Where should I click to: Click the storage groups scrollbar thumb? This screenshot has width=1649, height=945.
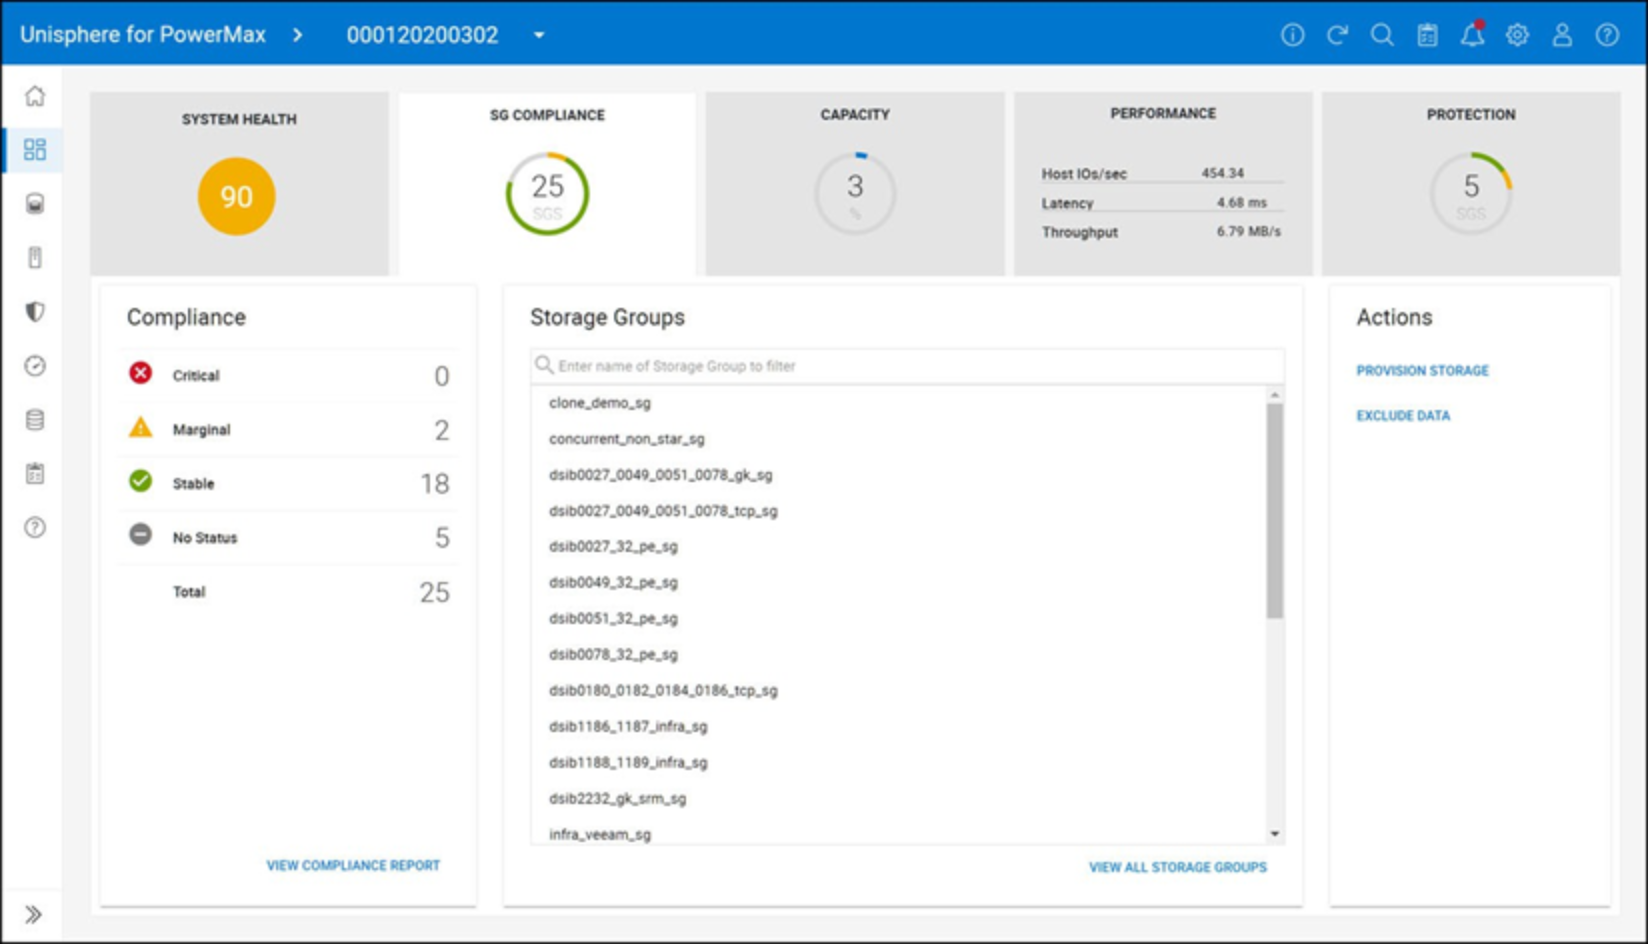[1275, 511]
